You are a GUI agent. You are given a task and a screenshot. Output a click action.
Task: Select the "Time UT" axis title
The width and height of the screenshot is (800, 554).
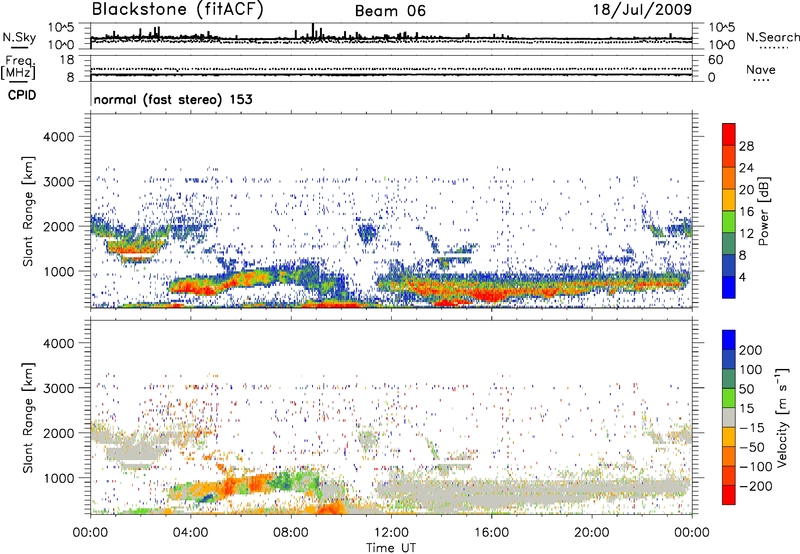click(391, 548)
